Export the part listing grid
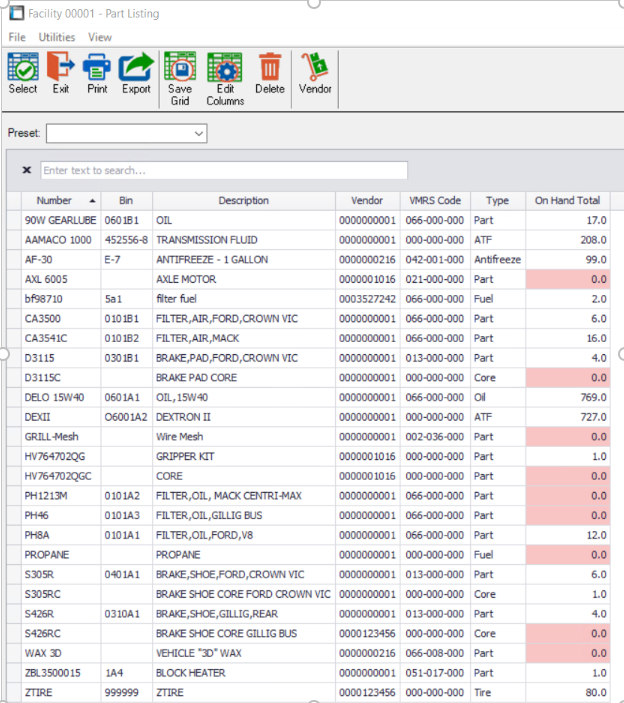Viewport: 624px width, 703px height. [x=136, y=69]
